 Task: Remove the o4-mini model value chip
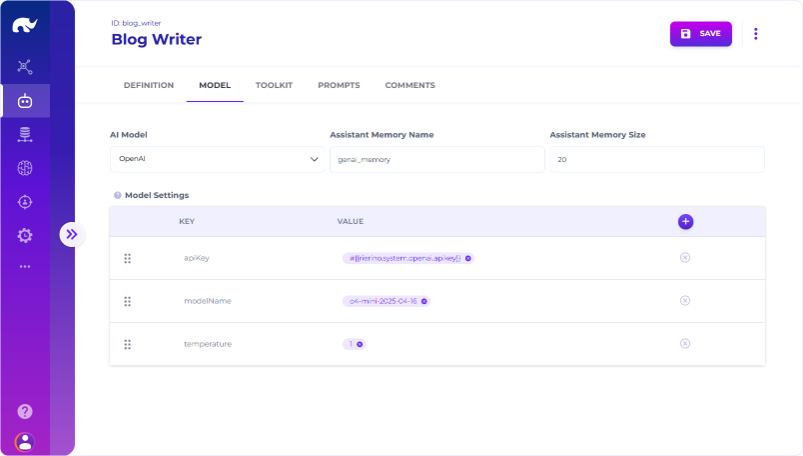pos(424,301)
